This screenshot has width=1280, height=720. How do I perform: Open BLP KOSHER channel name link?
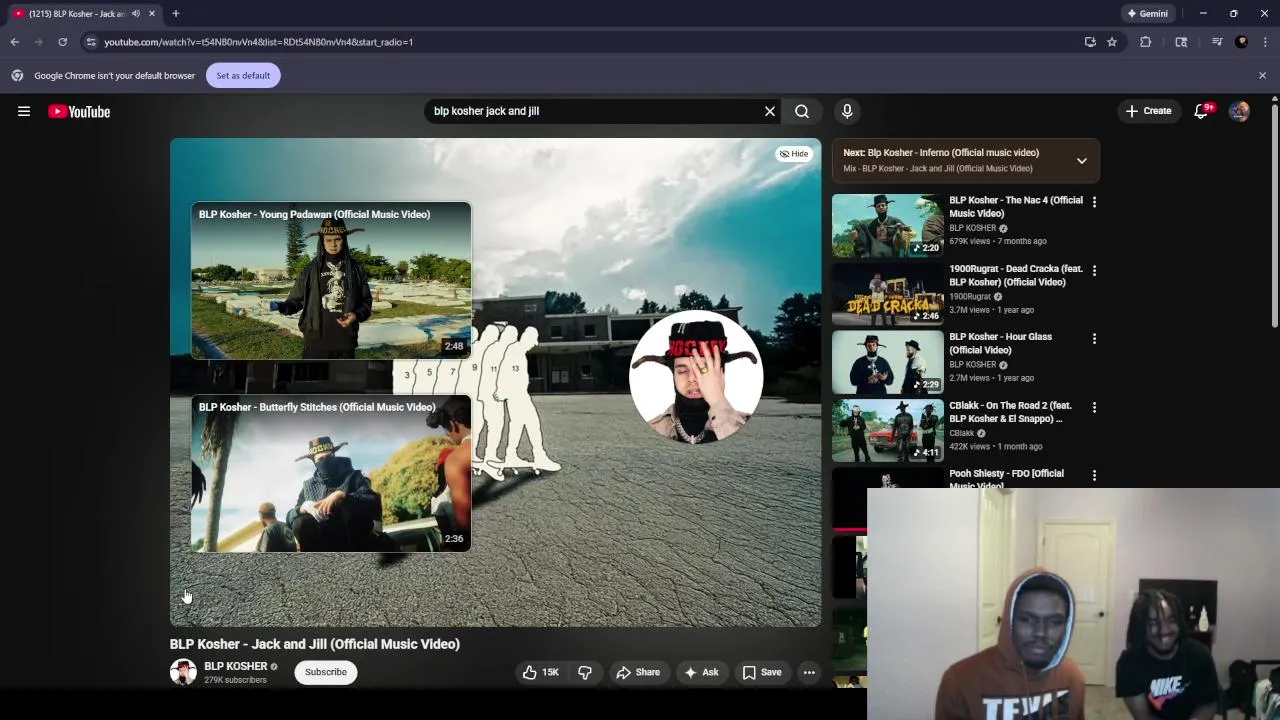tap(236, 666)
